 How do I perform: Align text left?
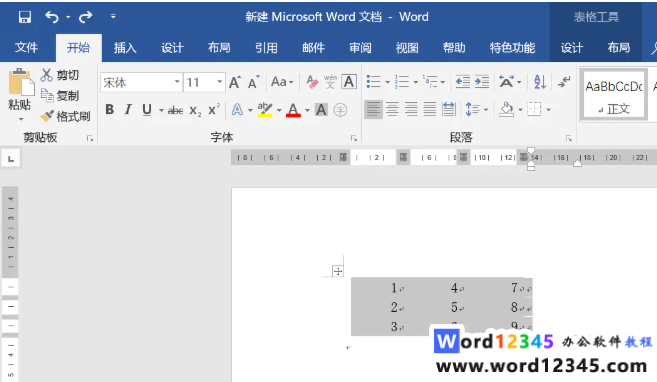pos(373,110)
